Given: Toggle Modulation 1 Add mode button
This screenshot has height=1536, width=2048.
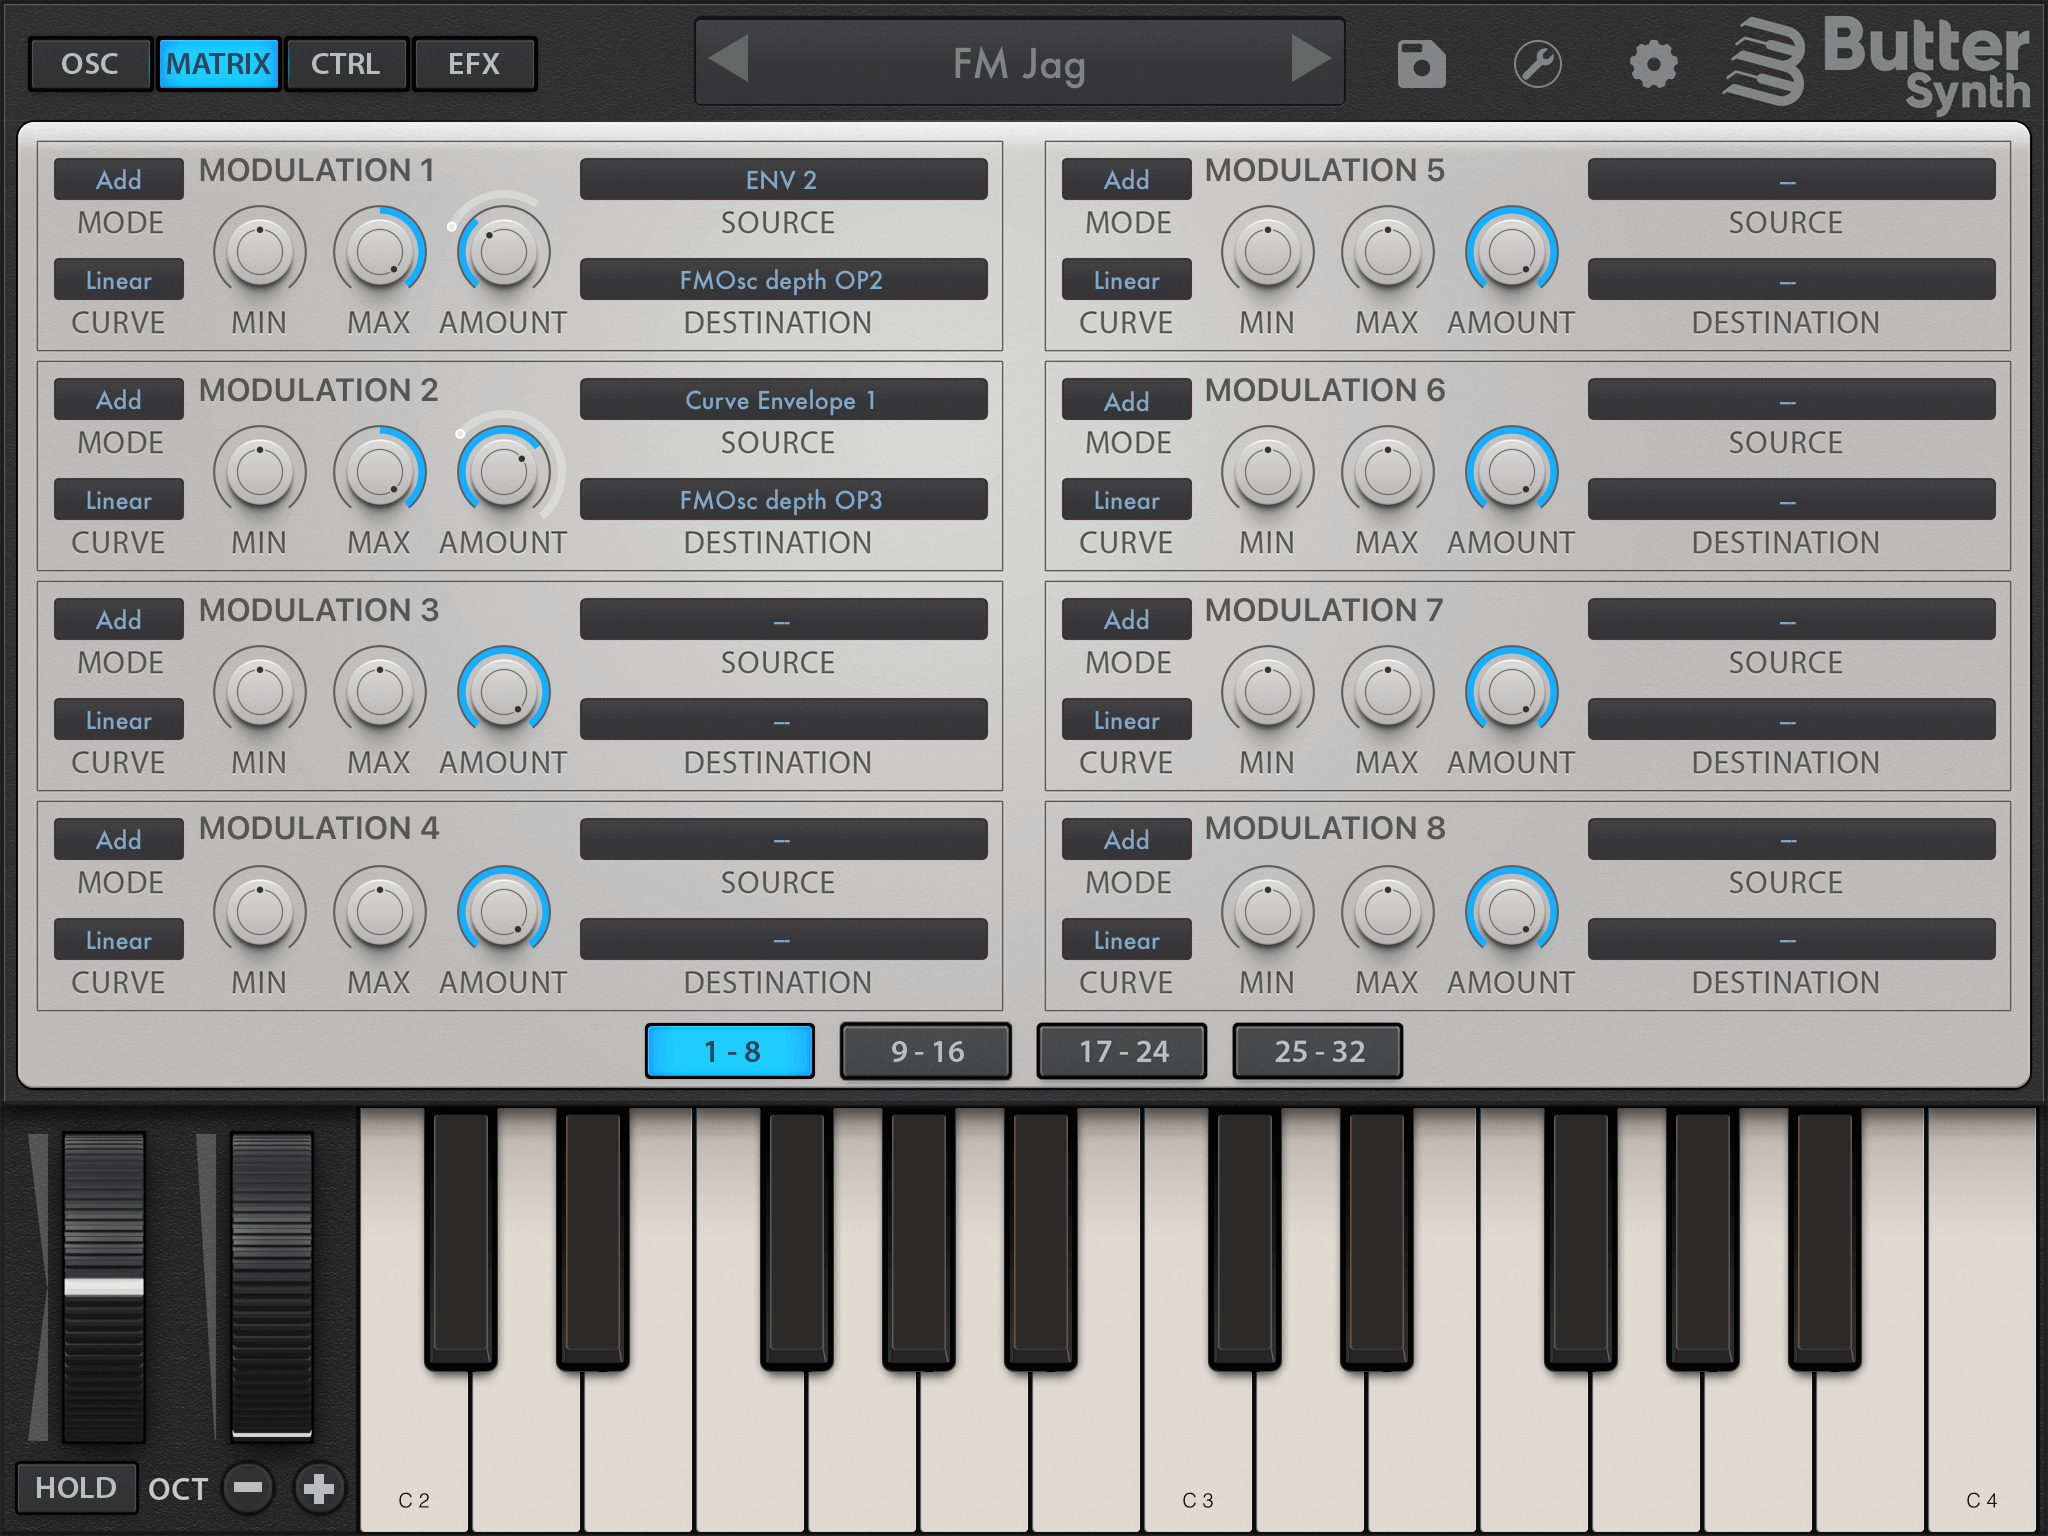Looking at the screenshot, I should 119,180.
